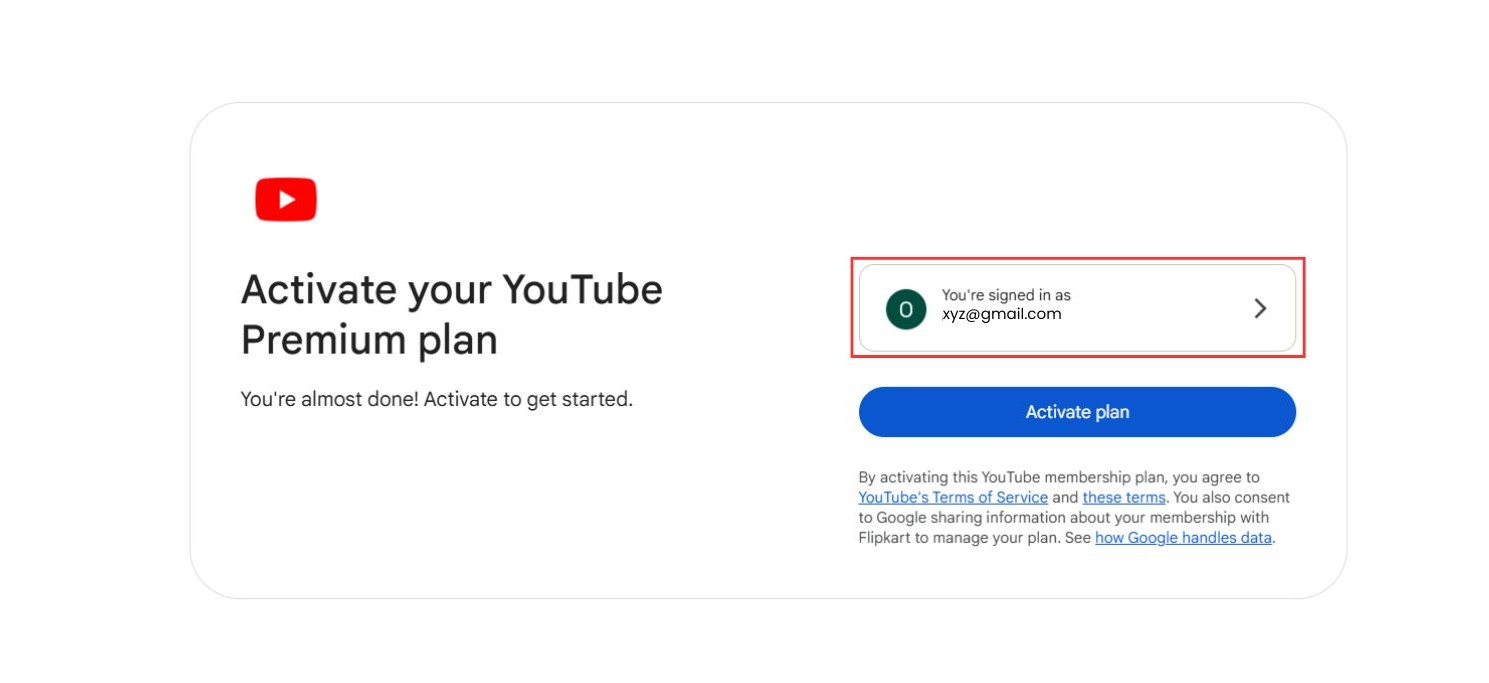Click the "Premium plan" heading line

(x=369, y=340)
